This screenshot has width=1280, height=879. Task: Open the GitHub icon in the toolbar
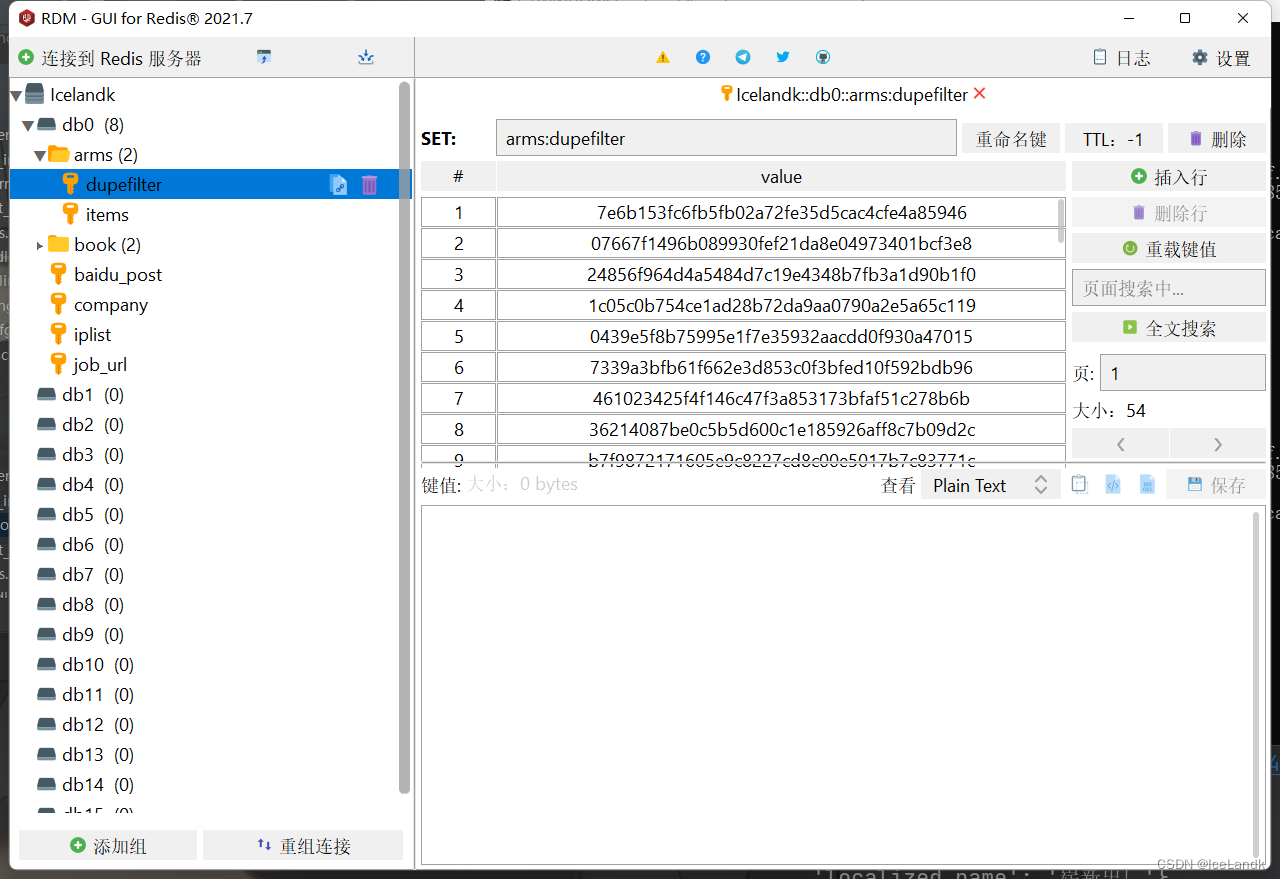click(x=823, y=58)
